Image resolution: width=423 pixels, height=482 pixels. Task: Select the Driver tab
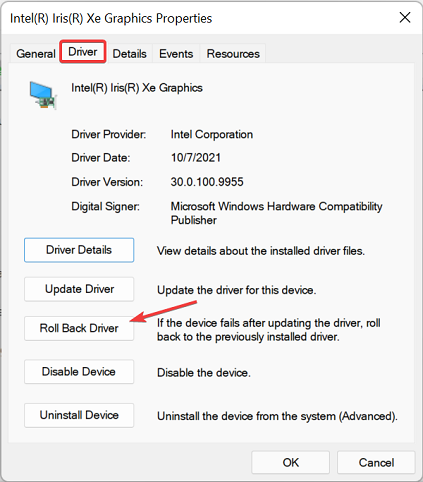pos(83,52)
